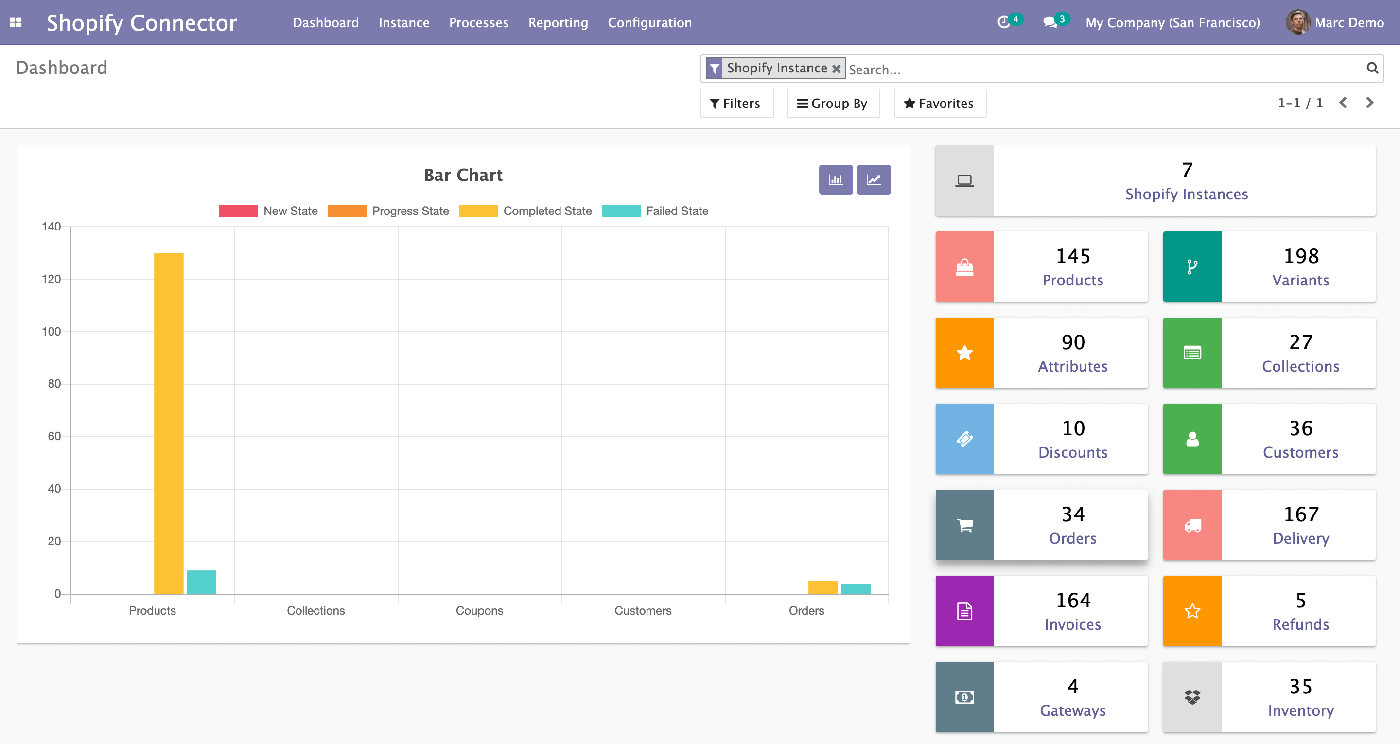The width and height of the screenshot is (1400, 744).
Task: Open the Collections link
Action: pos(1301,366)
